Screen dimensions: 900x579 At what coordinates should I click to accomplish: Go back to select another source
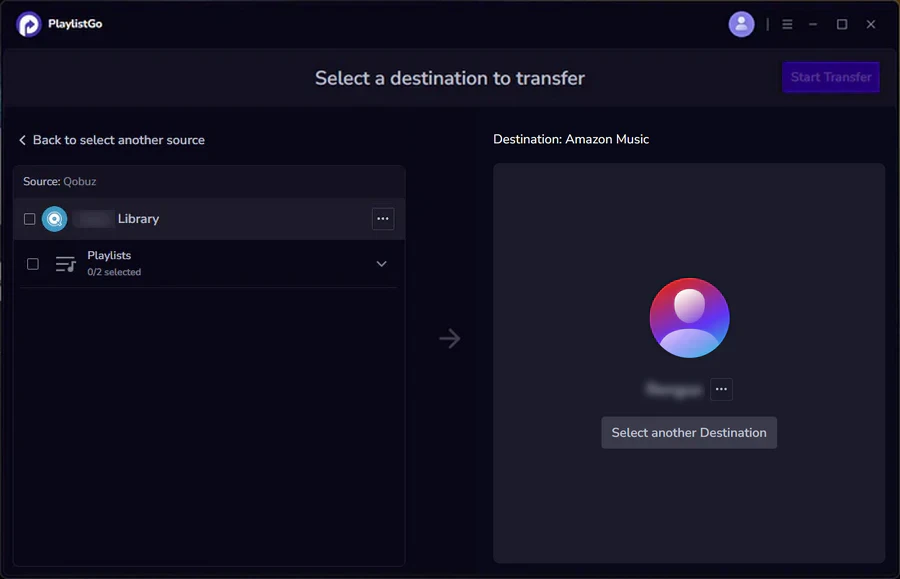(112, 140)
